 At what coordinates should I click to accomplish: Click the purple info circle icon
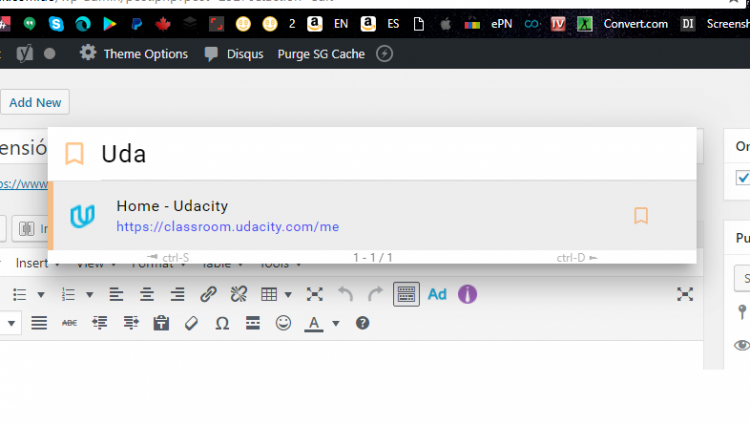[467, 294]
